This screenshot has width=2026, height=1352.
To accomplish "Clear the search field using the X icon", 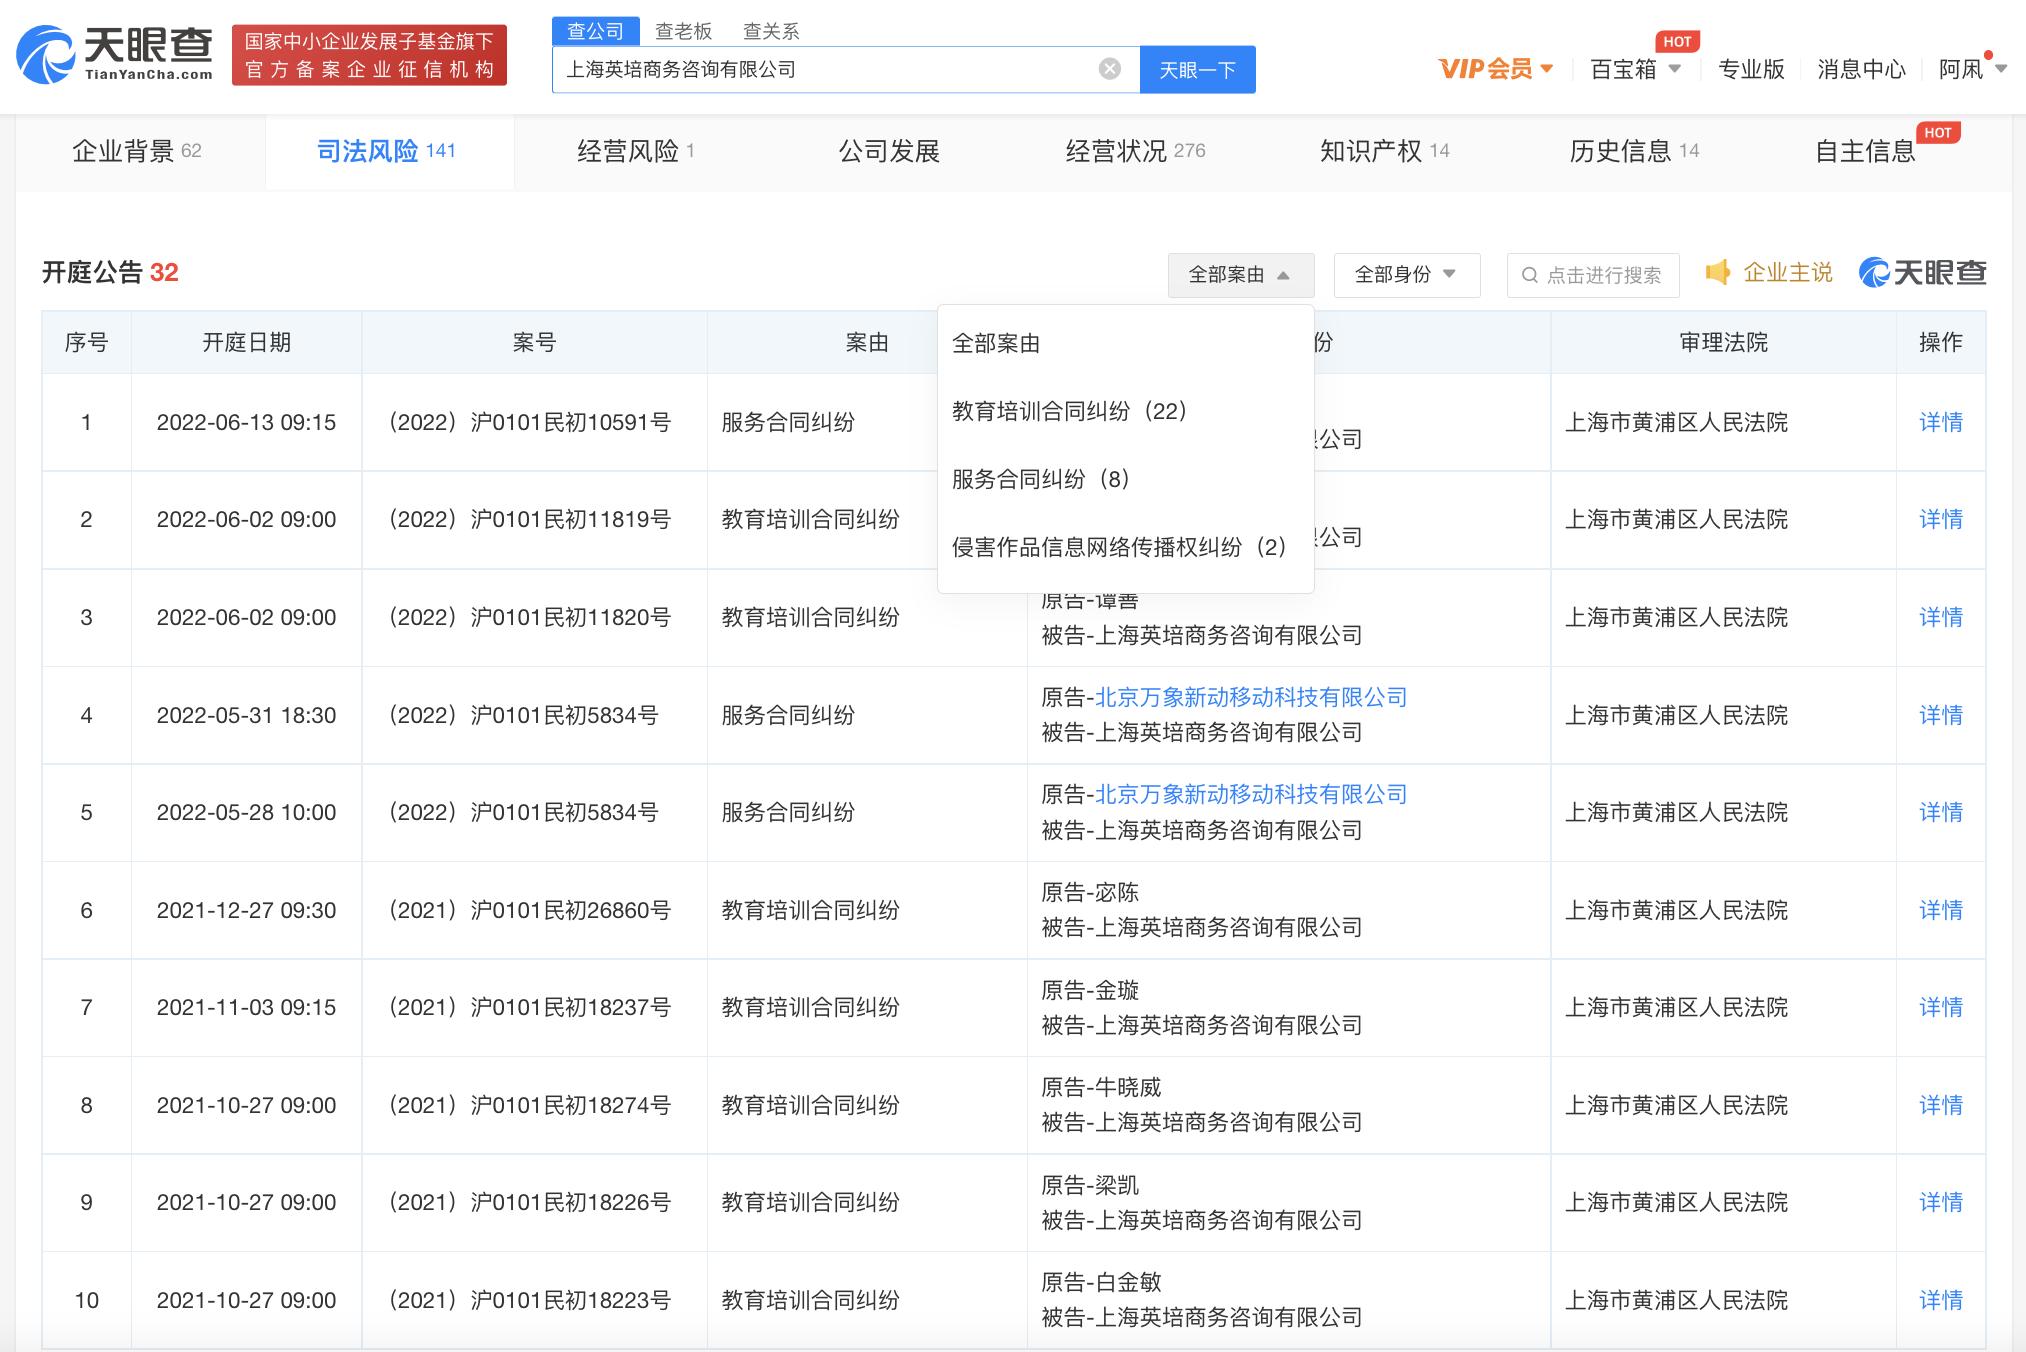I will pyautogui.click(x=1108, y=67).
